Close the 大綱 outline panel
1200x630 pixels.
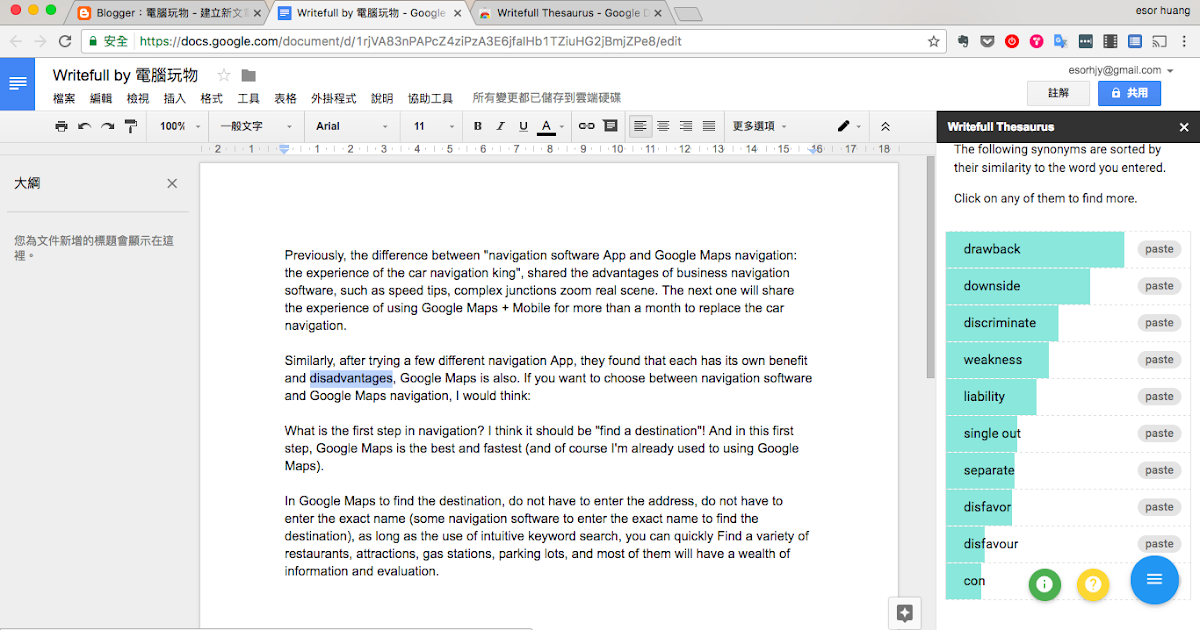[172, 184]
